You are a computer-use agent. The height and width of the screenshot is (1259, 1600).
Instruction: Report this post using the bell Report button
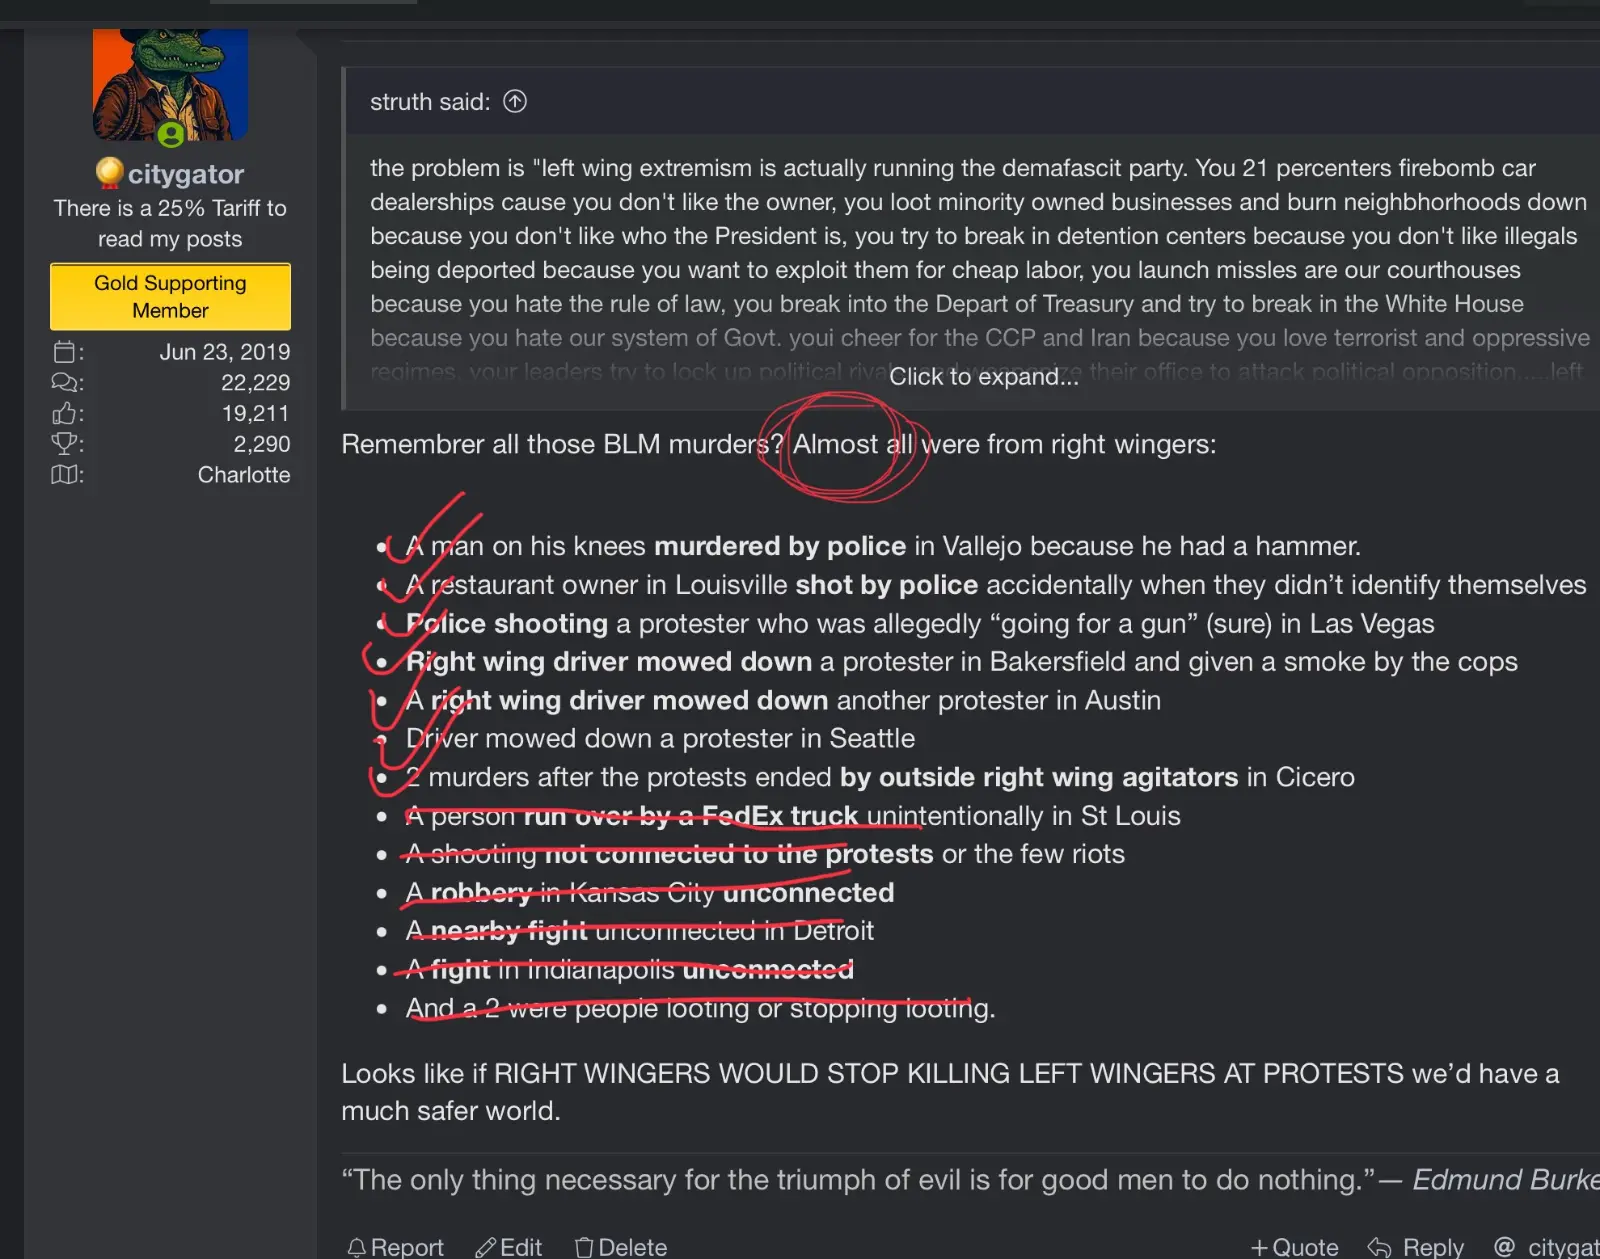pos(395,1247)
